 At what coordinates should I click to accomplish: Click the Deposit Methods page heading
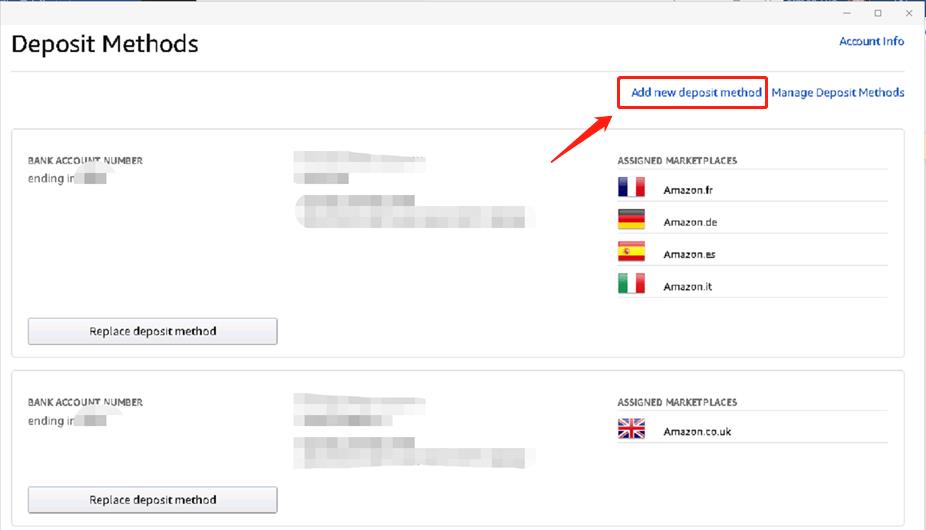coord(105,44)
